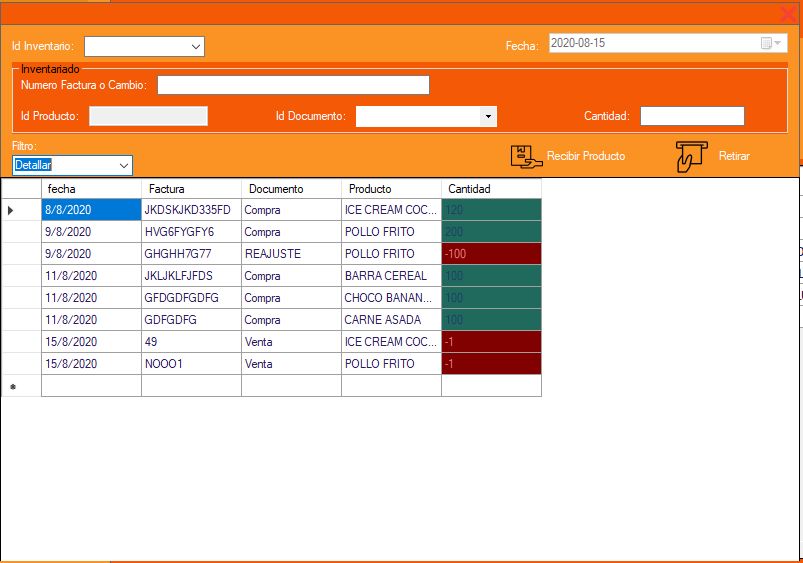The height and width of the screenshot is (563, 803).
Task: Sort by the Producto column header
Action: coord(391,189)
